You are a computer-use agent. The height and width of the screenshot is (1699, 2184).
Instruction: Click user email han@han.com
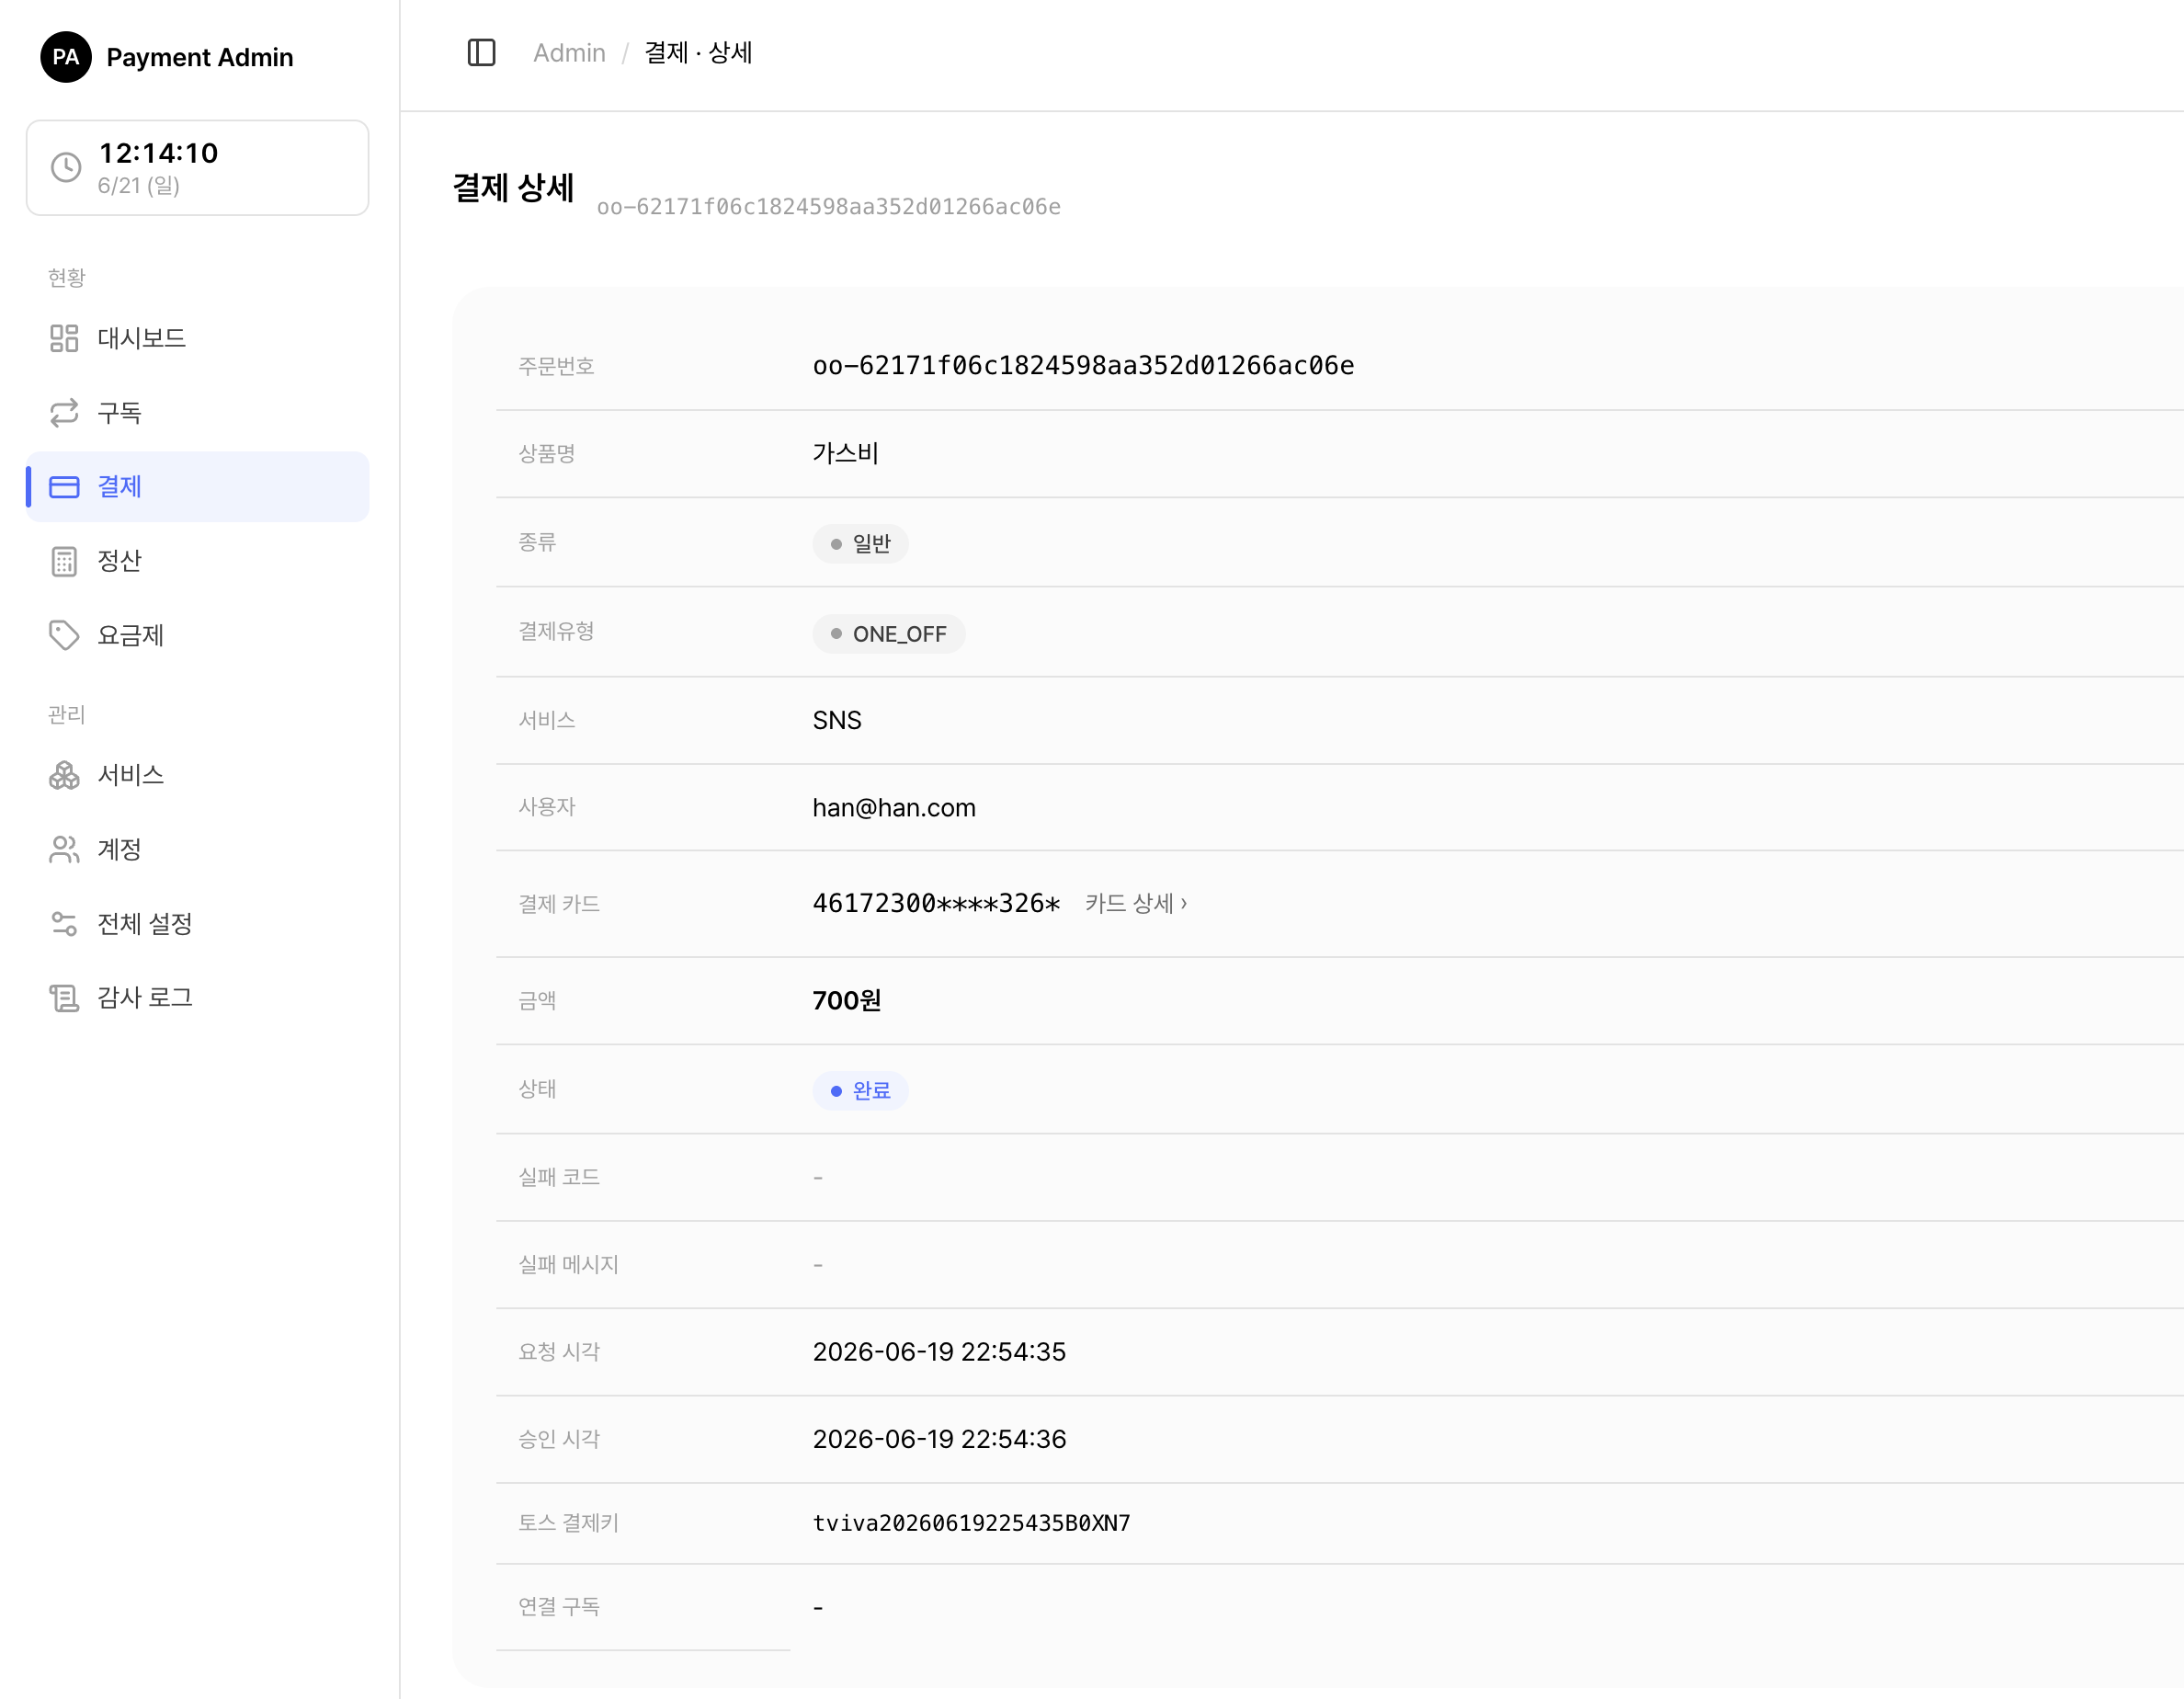click(894, 808)
